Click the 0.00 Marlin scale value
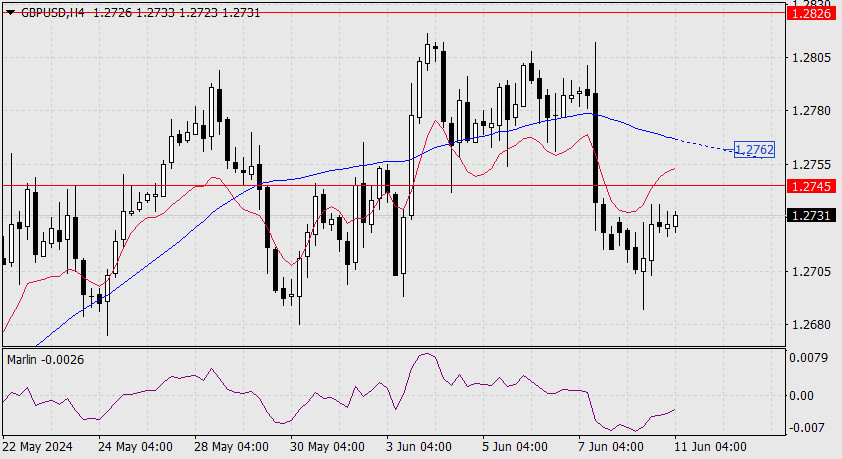Screen dimensions: 842x459 point(802,396)
